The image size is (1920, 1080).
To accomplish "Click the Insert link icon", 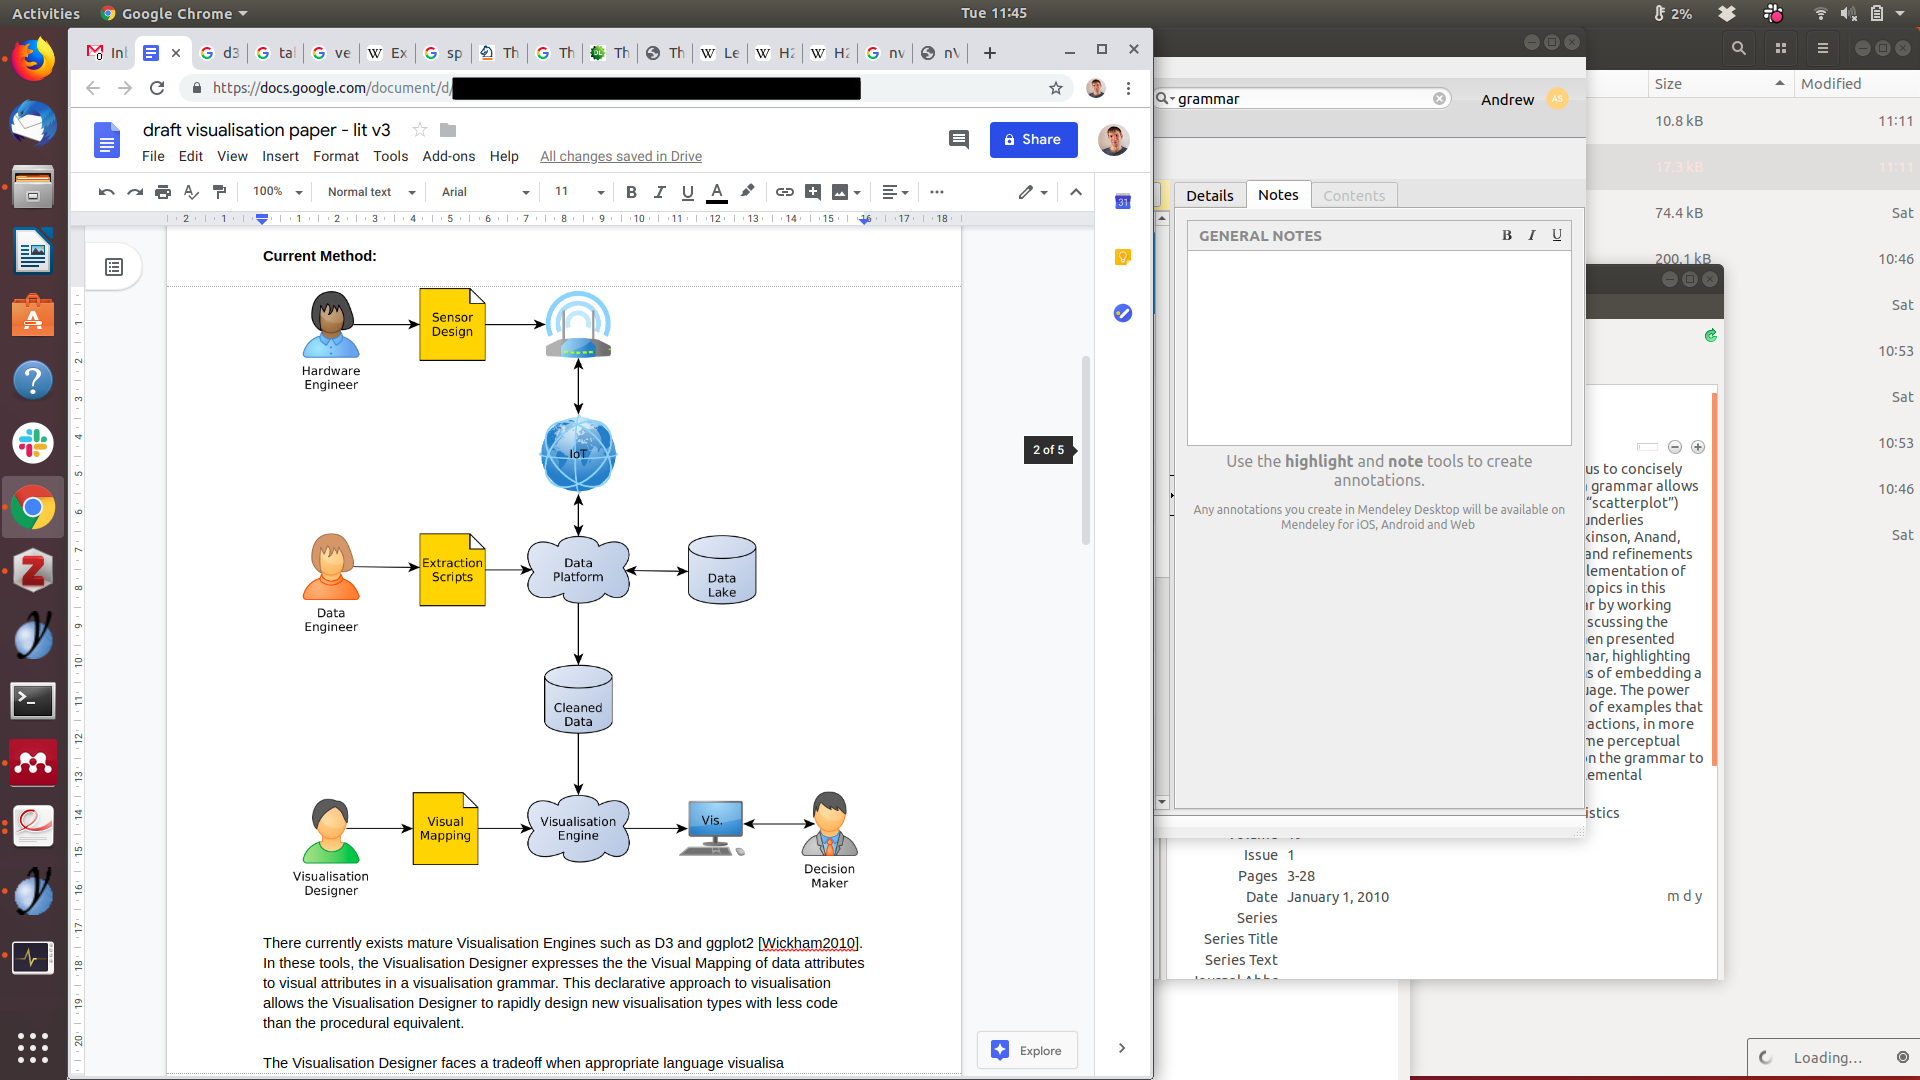I will pos(785,192).
